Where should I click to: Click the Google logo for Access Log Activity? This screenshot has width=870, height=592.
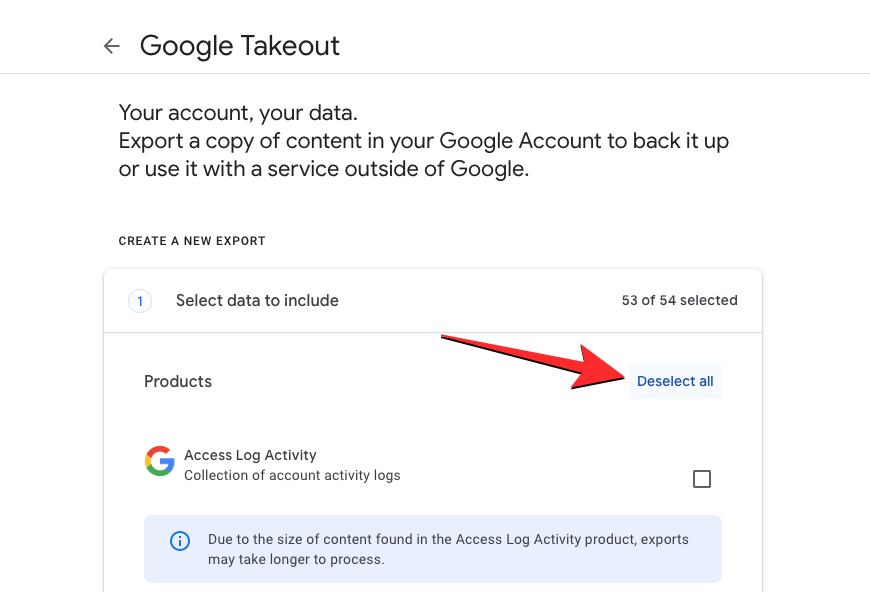(160, 461)
